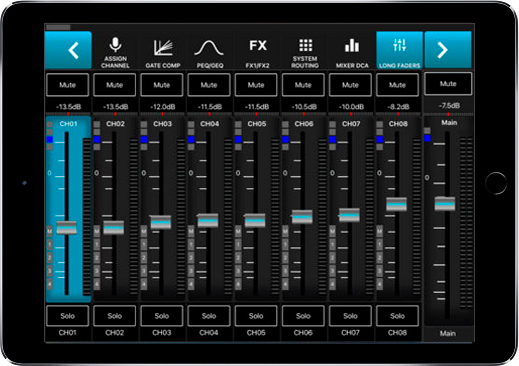Select the Main strip header label

[449, 123]
